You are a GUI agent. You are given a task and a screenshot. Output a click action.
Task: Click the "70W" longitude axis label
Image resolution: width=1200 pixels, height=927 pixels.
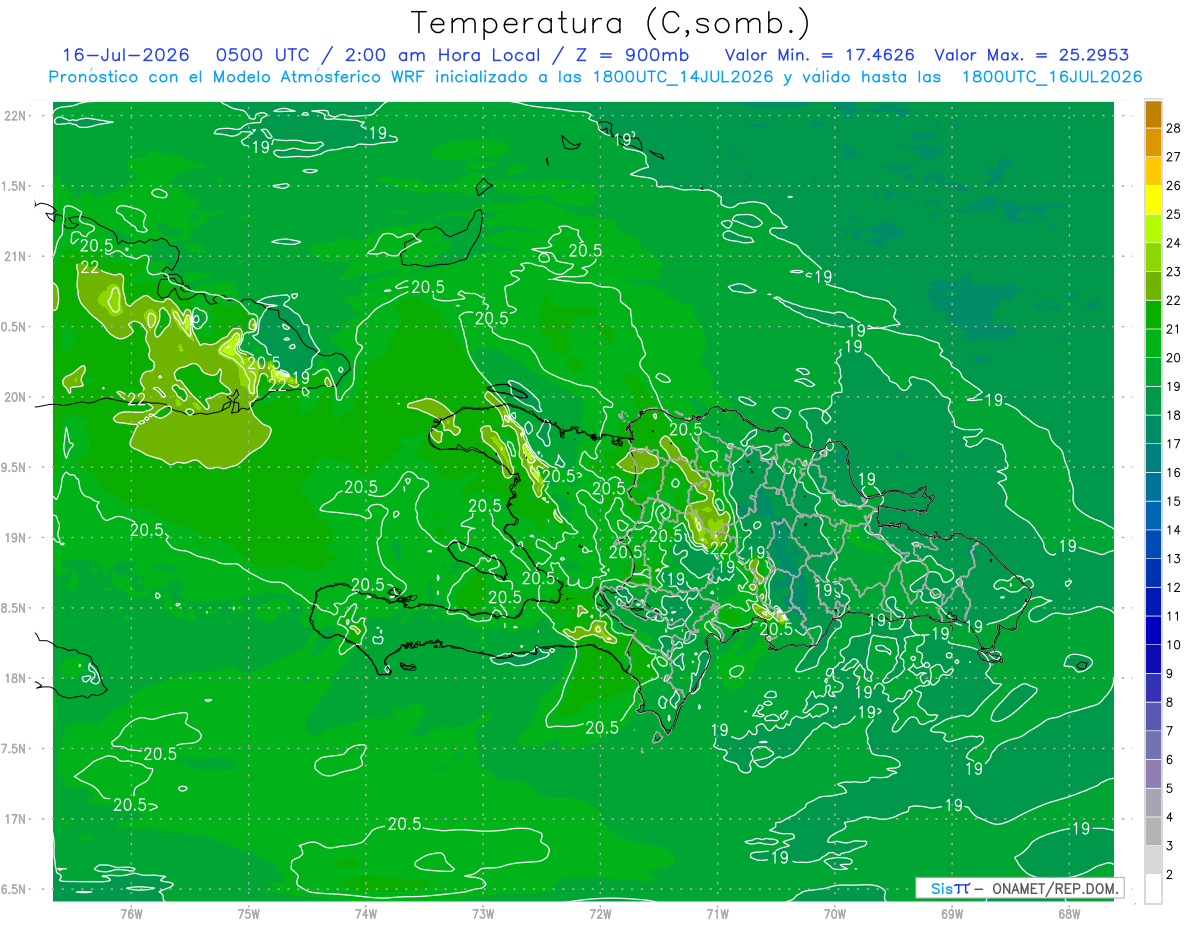pos(835,913)
